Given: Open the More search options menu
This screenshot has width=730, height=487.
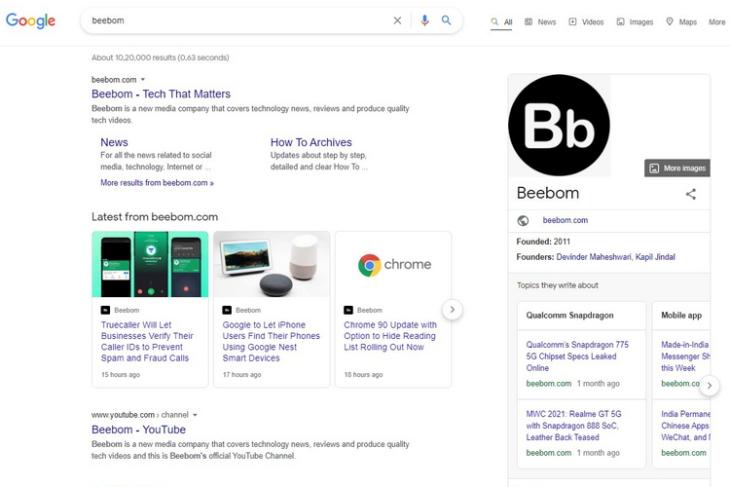Looking at the screenshot, I should [717, 22].
